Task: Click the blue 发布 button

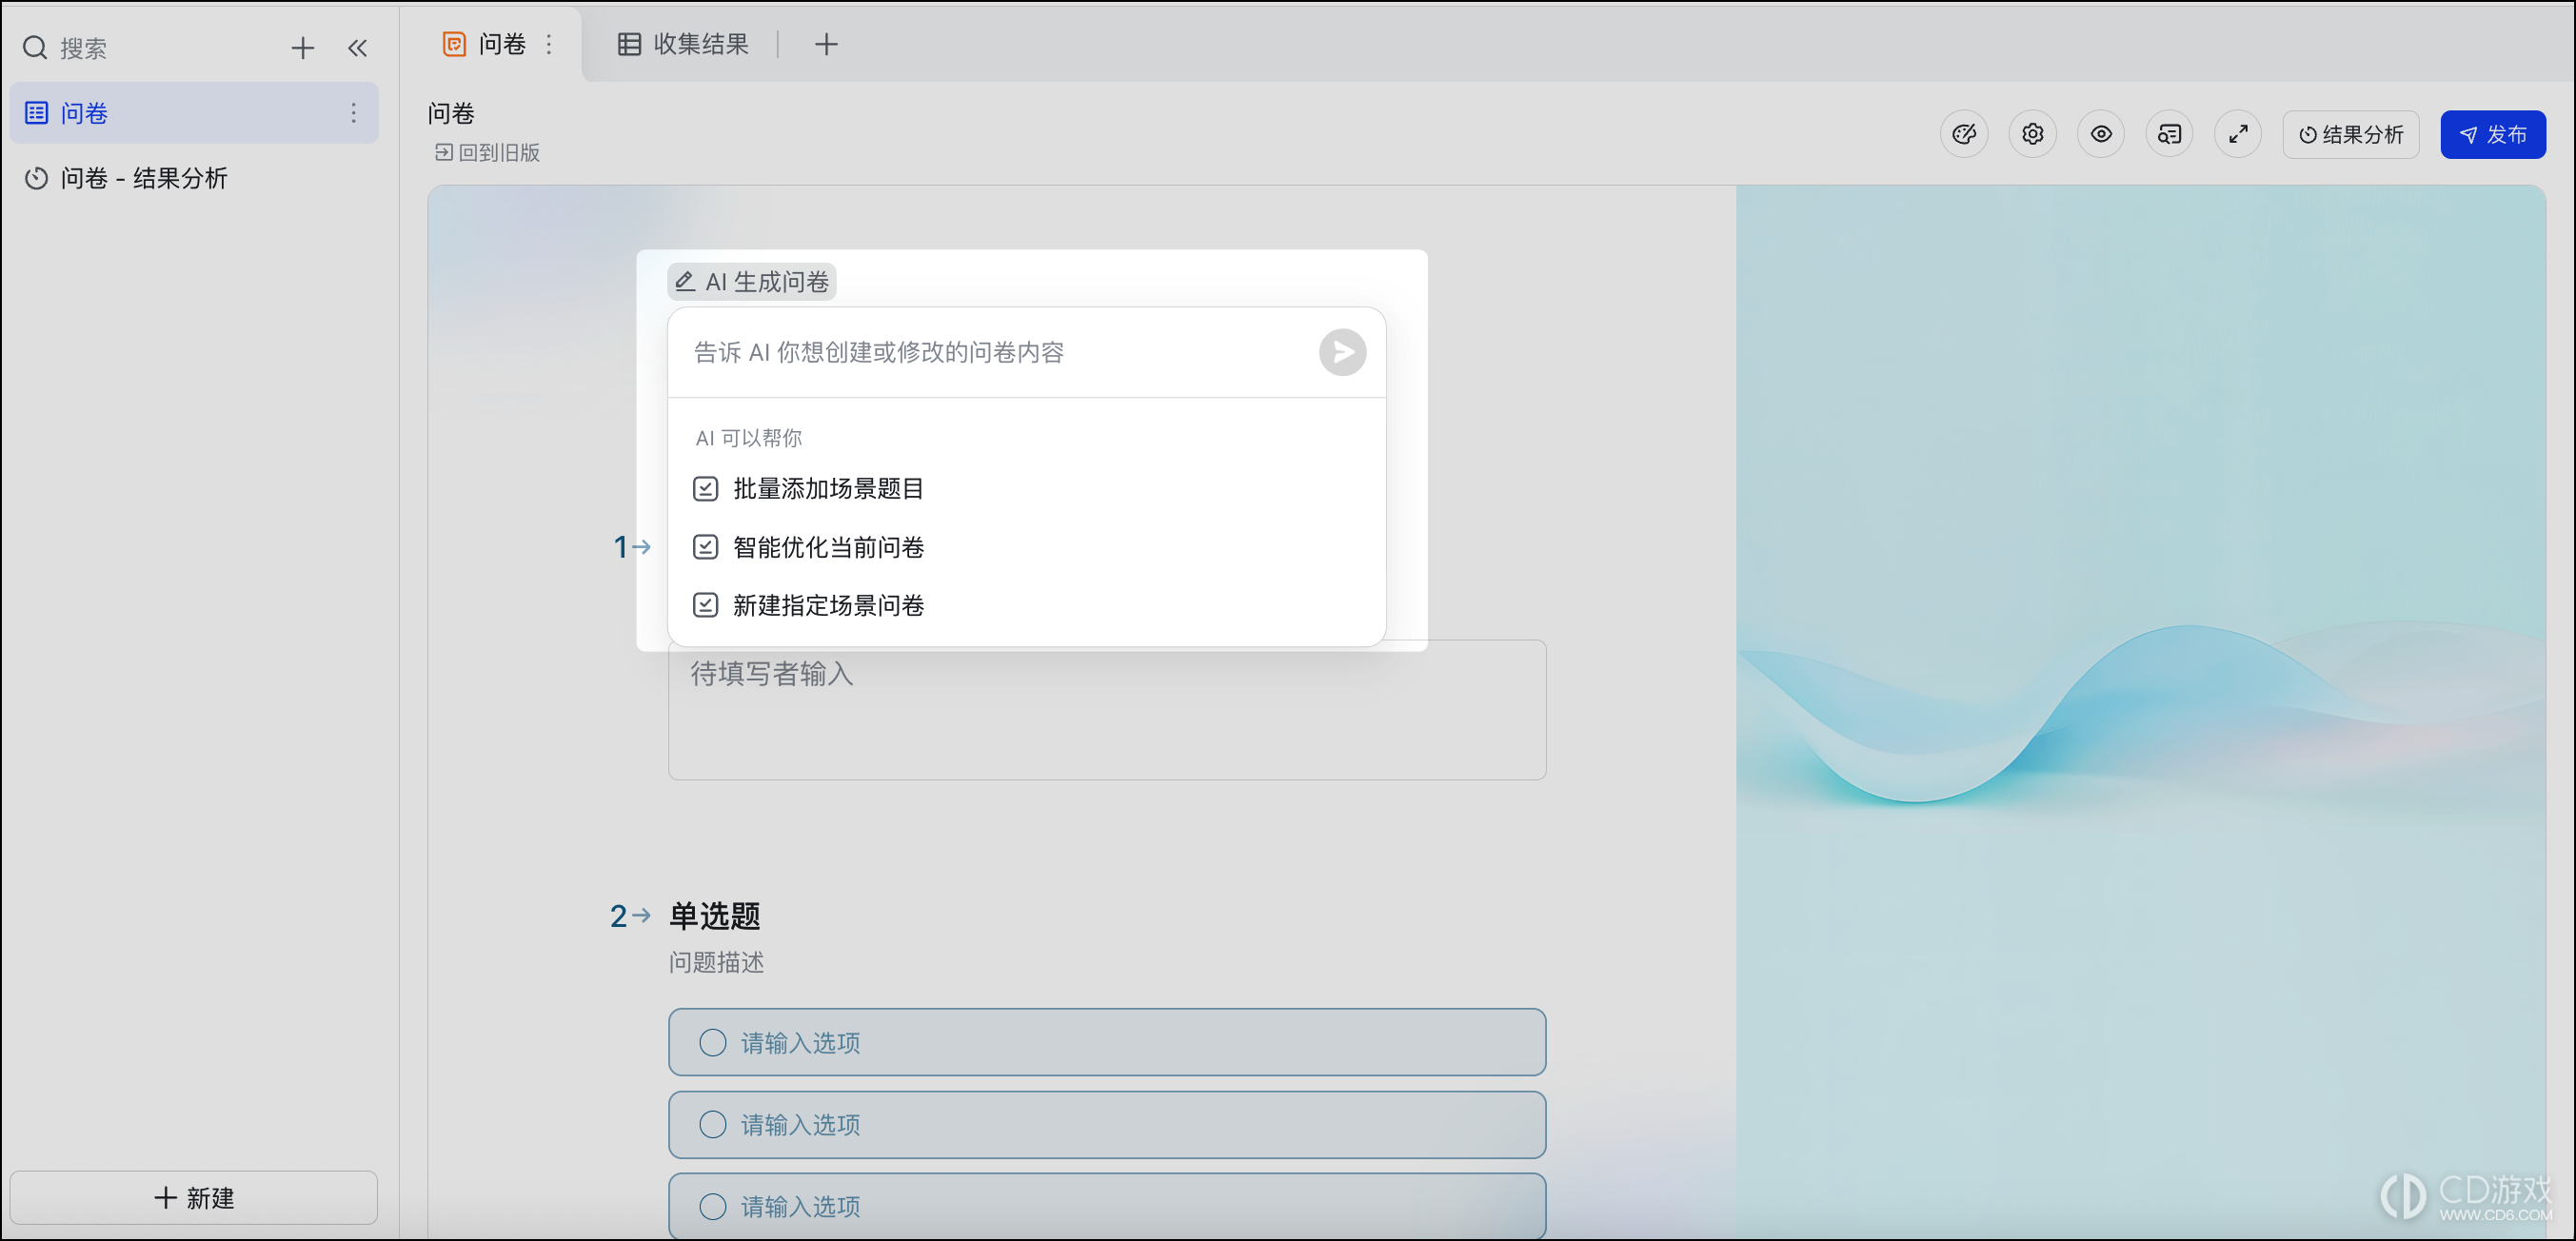Action: click(x=2492, y=134)
